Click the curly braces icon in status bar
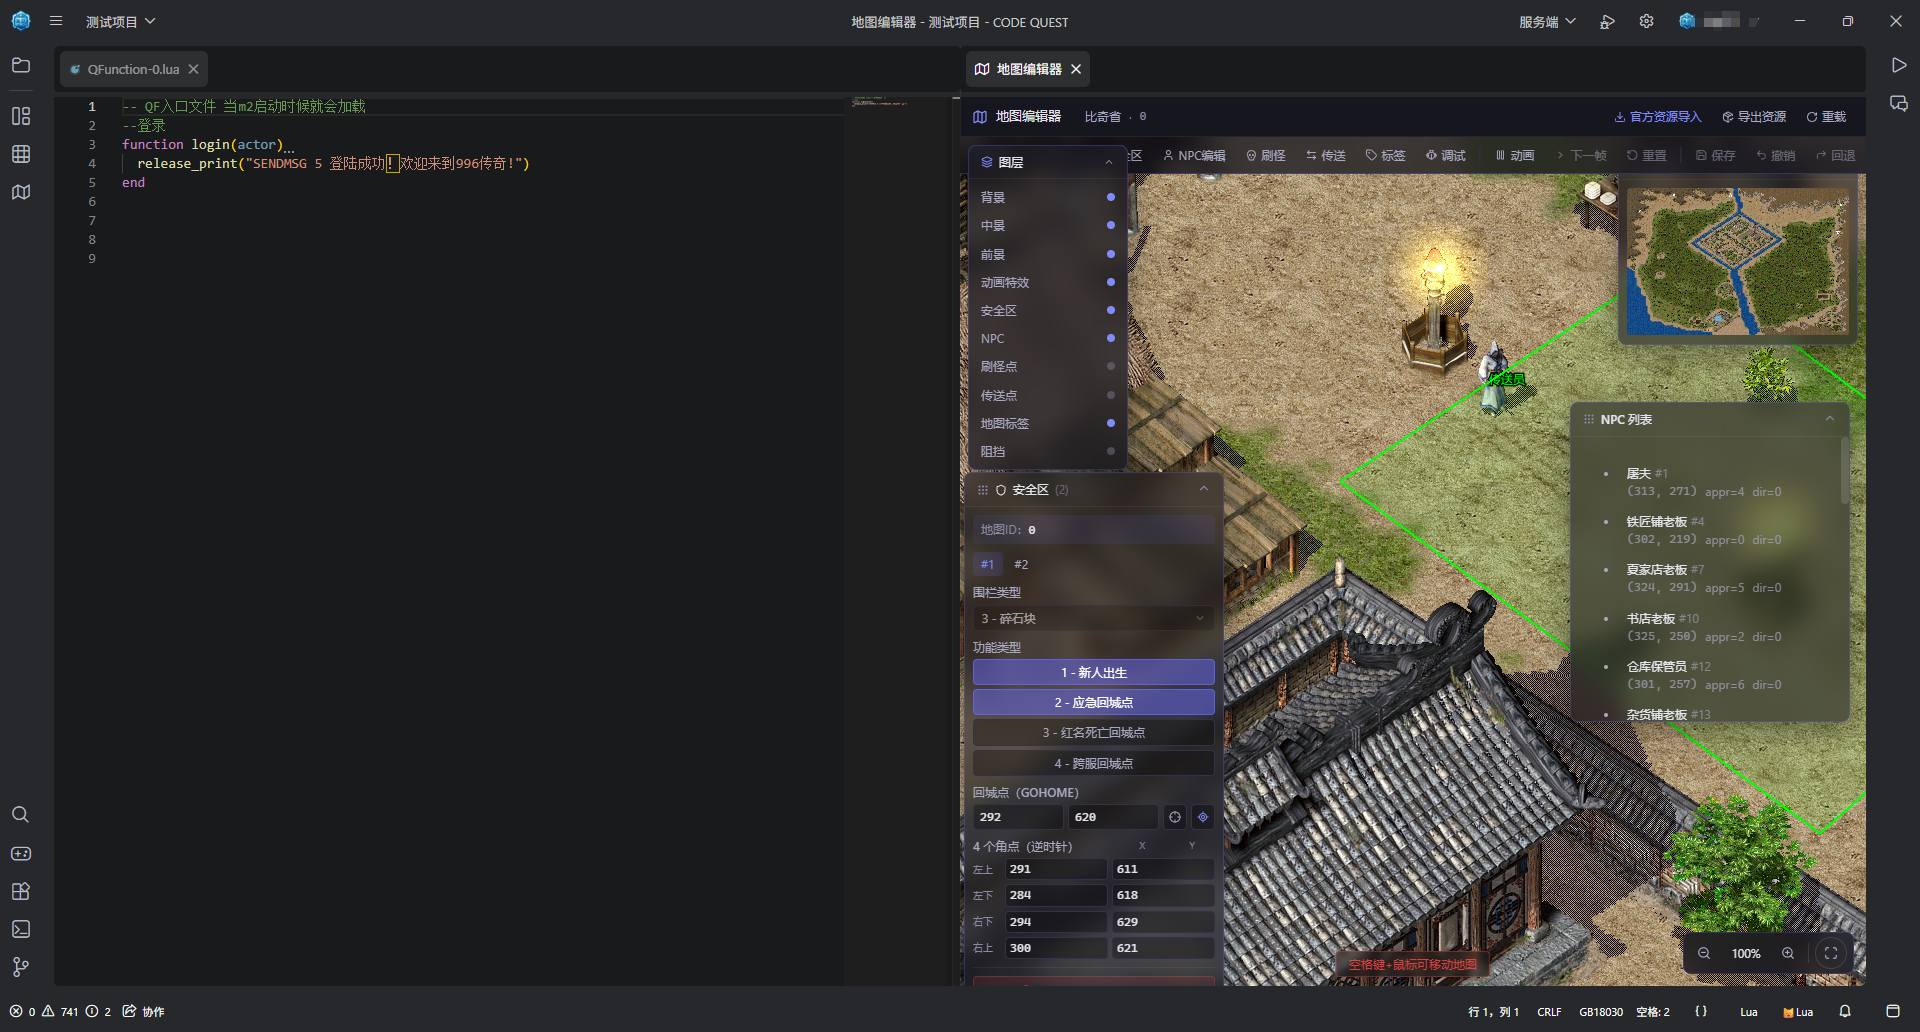This screenshot has width=1920, height=1032. point(1701,1011)
